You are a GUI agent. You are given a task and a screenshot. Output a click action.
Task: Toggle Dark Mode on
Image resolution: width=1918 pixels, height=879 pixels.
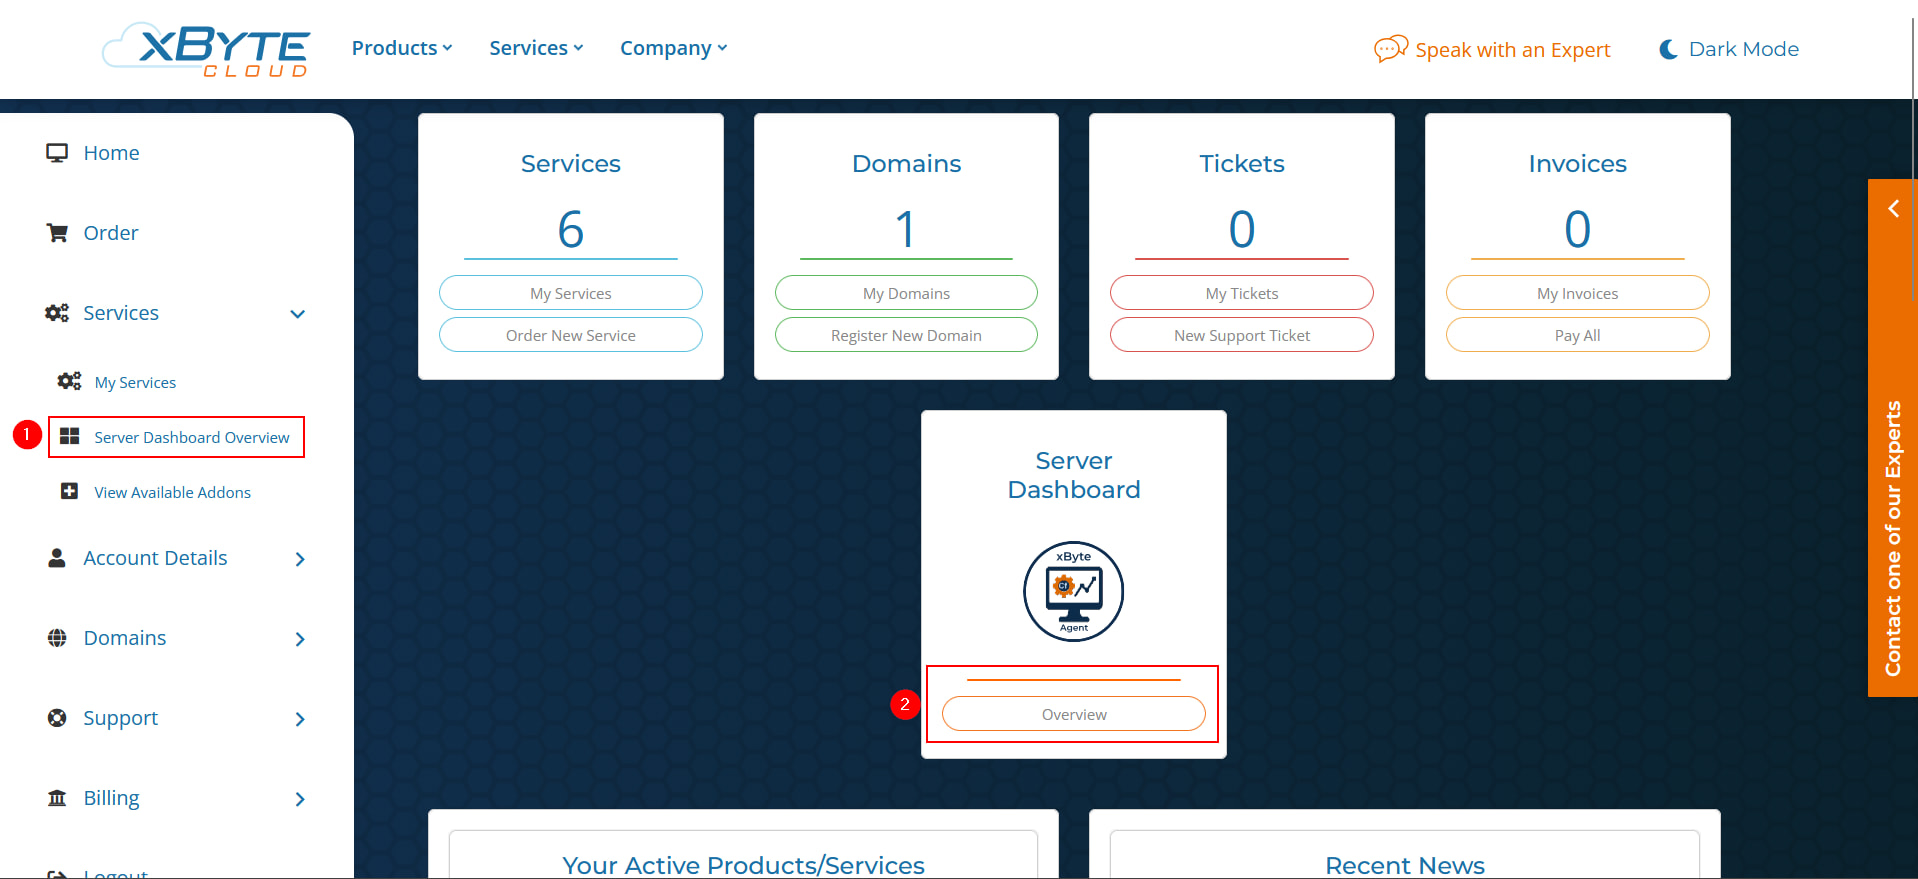1729,49
